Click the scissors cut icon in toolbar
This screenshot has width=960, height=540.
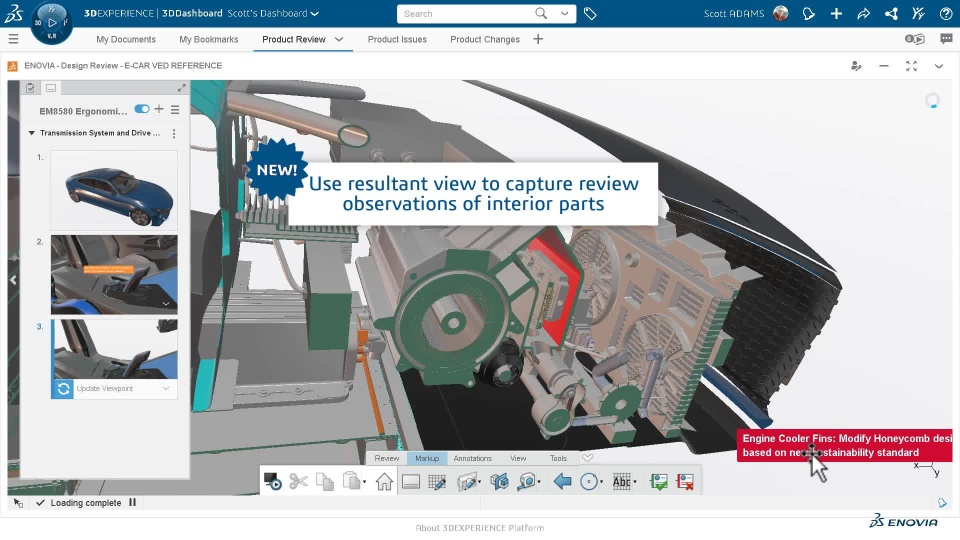[298, 481]
